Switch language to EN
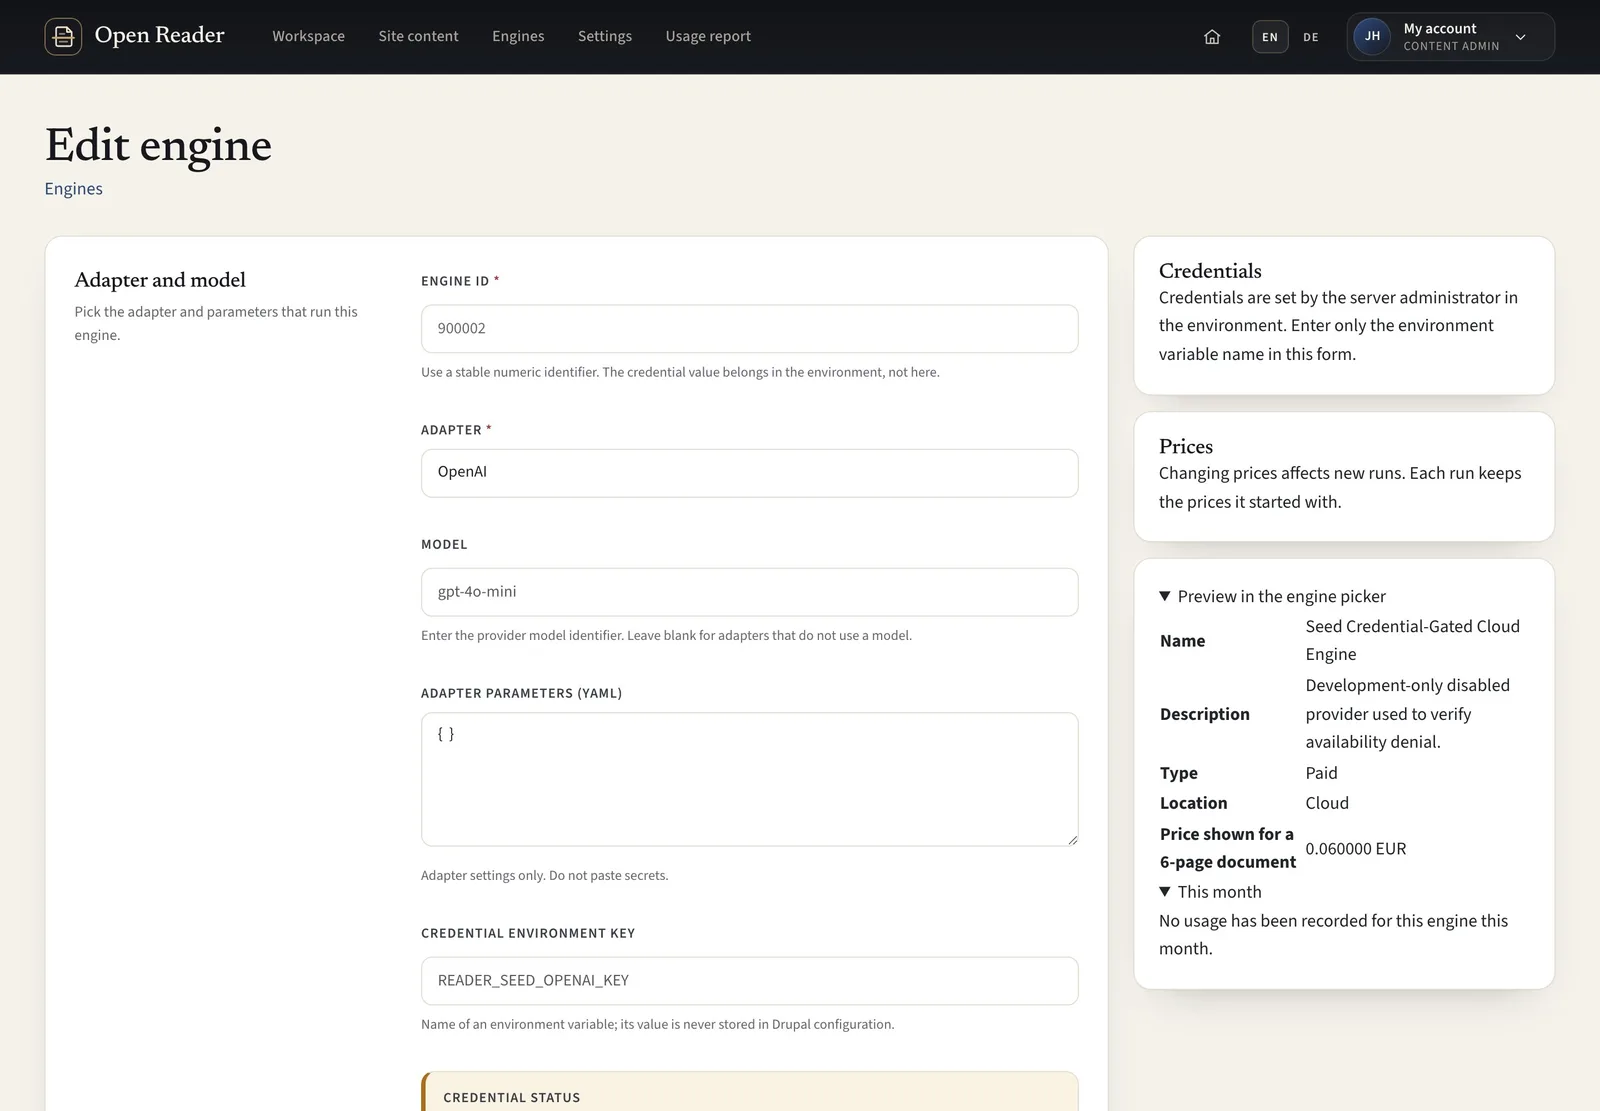The image size is (1600, 1111). click(1270, 37)
